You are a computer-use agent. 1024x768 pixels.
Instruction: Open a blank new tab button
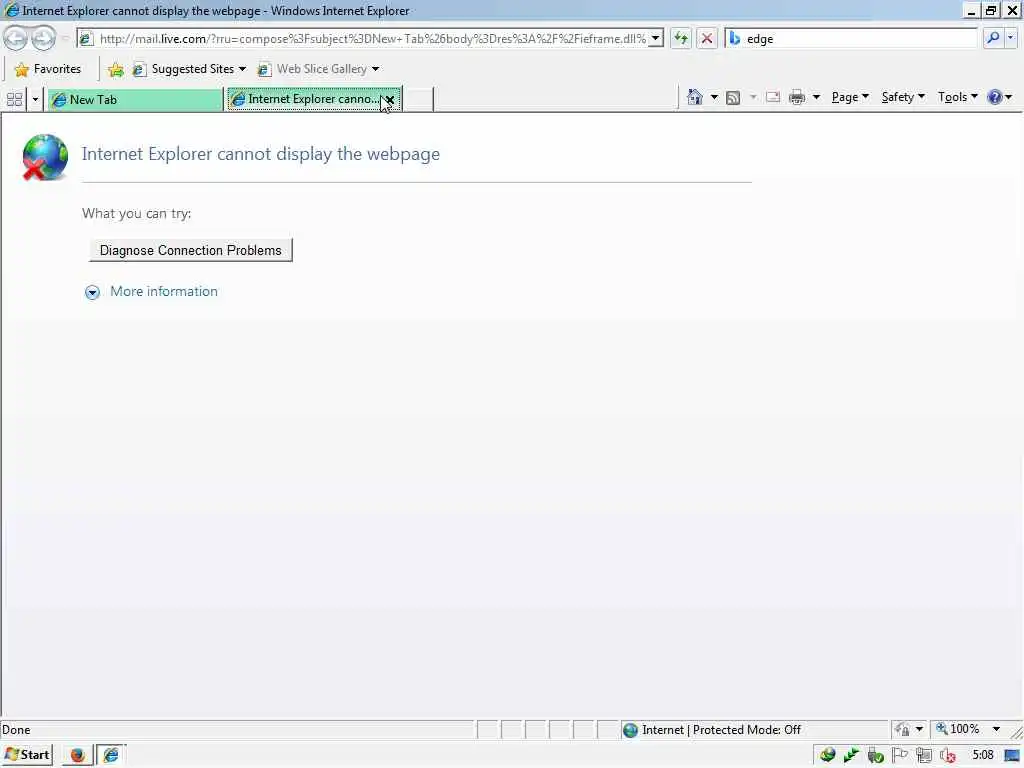[x=418, y=99]
